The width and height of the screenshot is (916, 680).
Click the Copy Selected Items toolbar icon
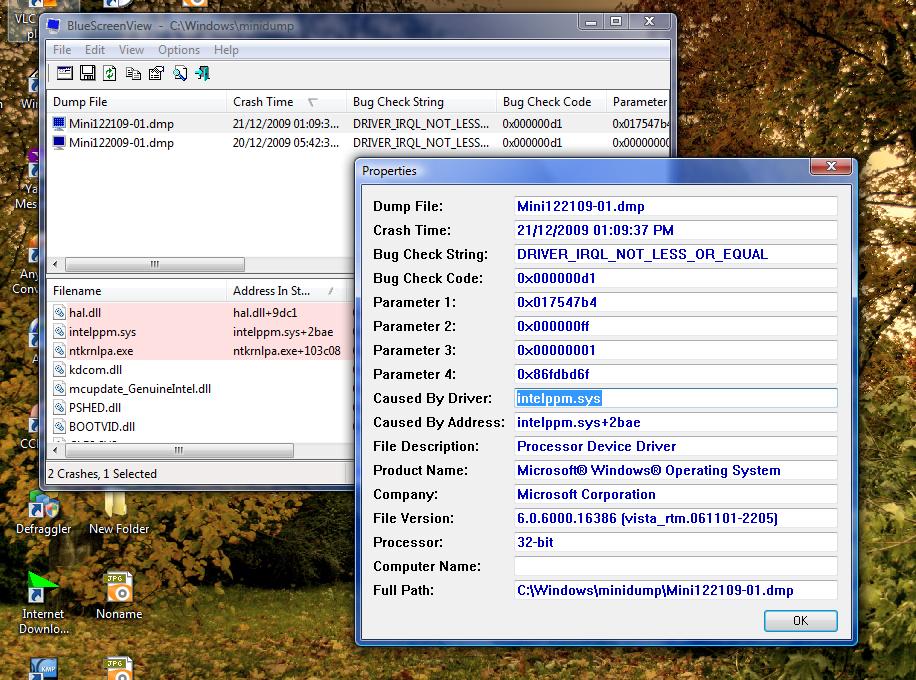click(x=133, y=73)
